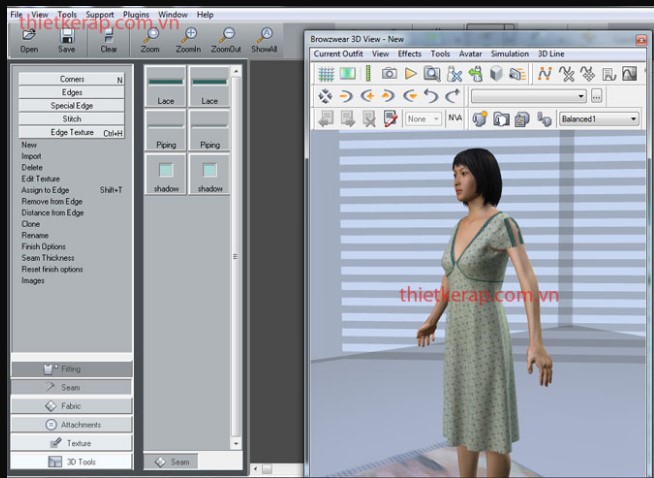Toggle the green grid icon in 3D View
This screenshot has height=478, width=654.
(x=326, y=74)
